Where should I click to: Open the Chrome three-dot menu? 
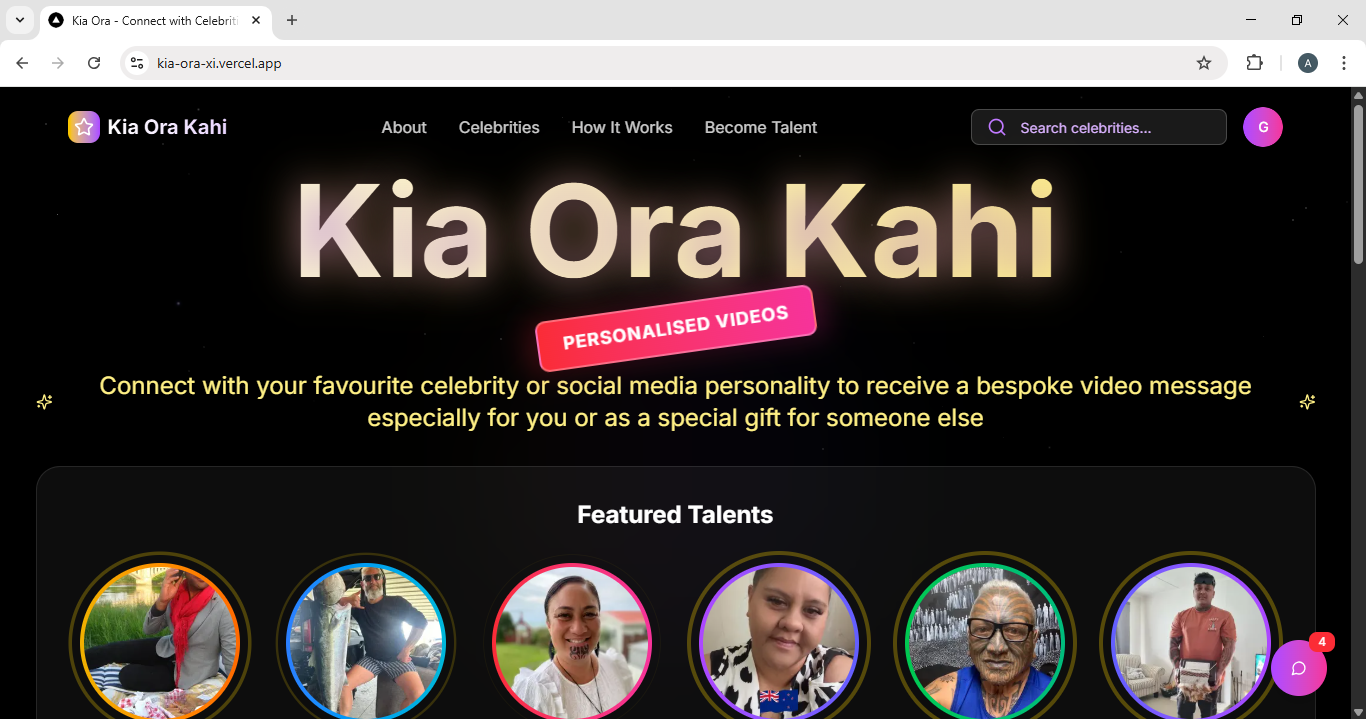point(1343,63)
